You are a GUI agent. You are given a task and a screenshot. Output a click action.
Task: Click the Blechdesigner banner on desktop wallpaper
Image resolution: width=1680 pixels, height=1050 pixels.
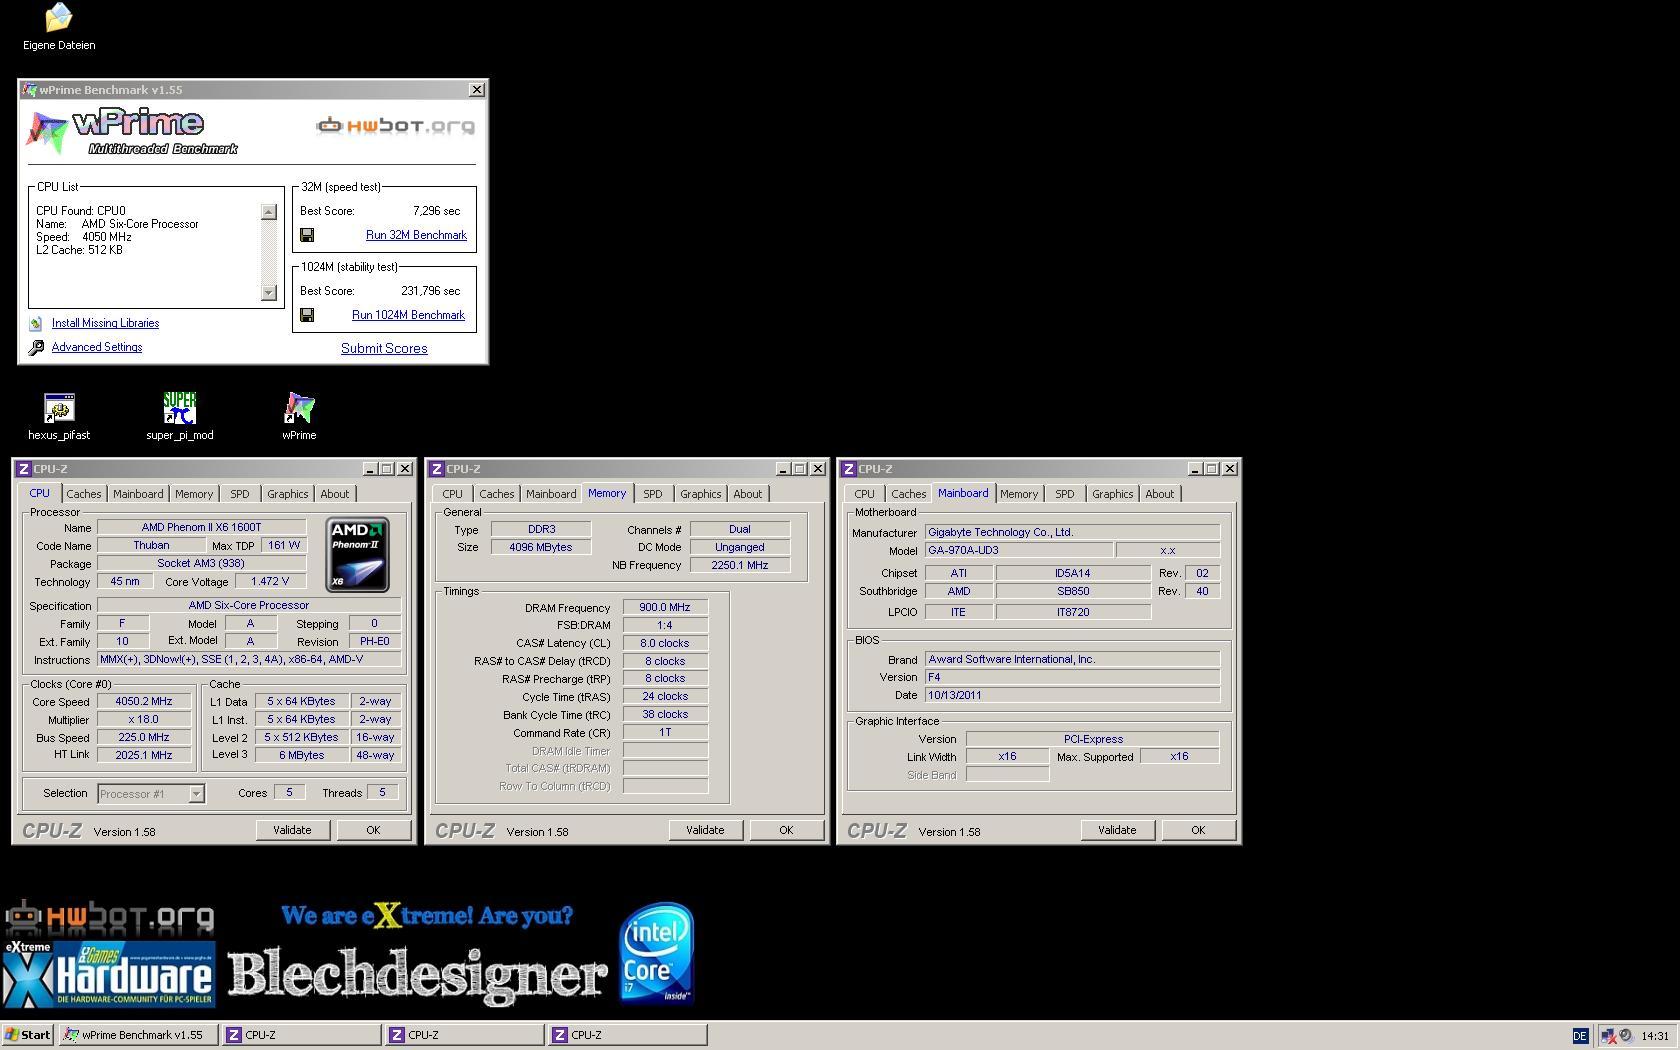point(418,974)
